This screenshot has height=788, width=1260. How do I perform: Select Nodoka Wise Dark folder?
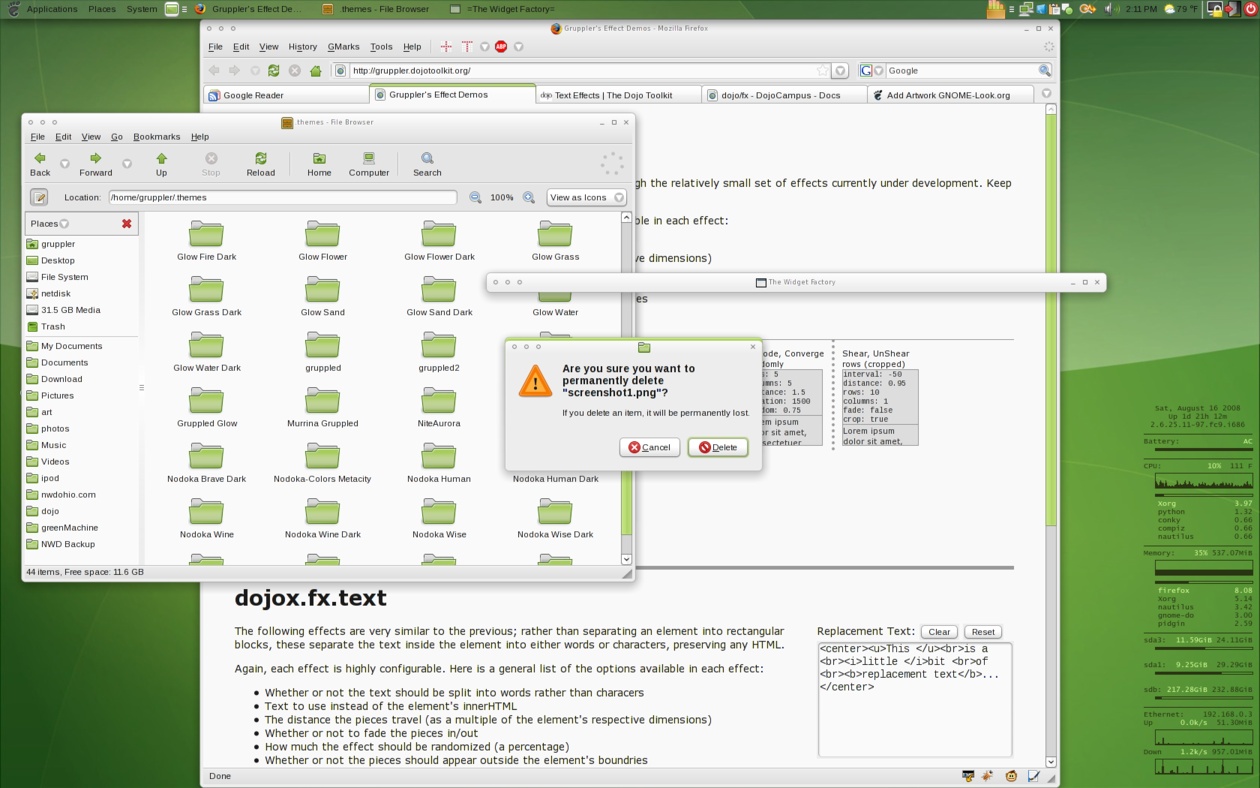555,519
